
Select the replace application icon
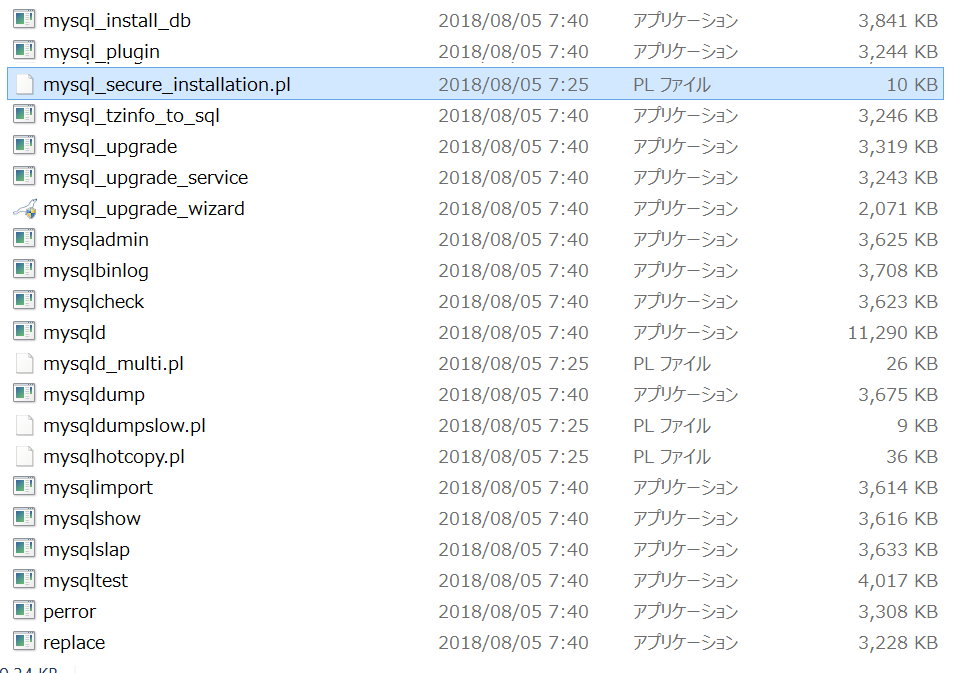coord(24,641)
